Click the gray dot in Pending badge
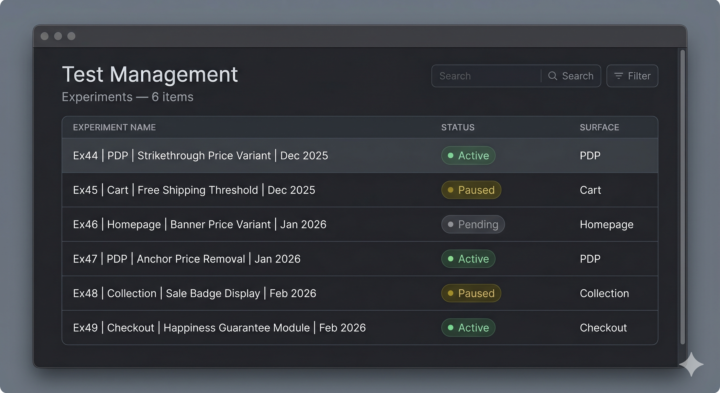Screen dimensions: 720x393 tap(450, 225)
